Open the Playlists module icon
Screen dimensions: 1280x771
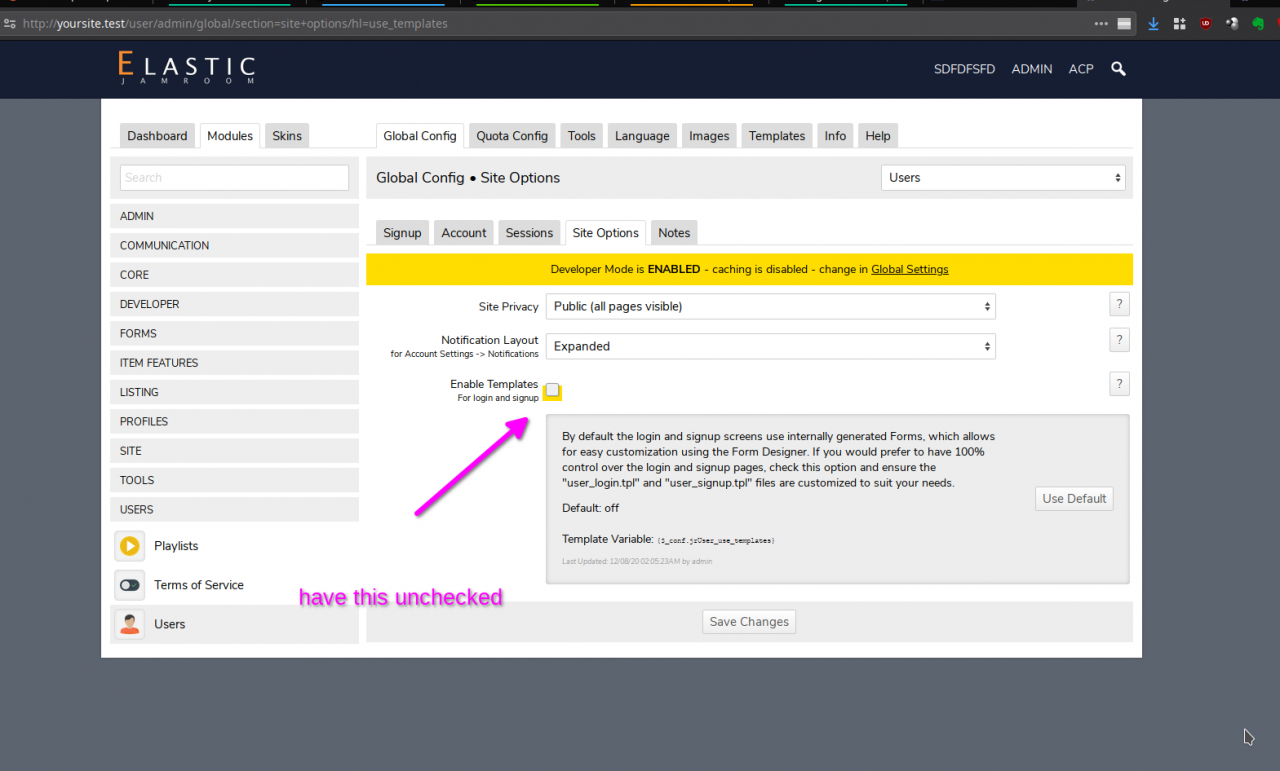point(130,546)
